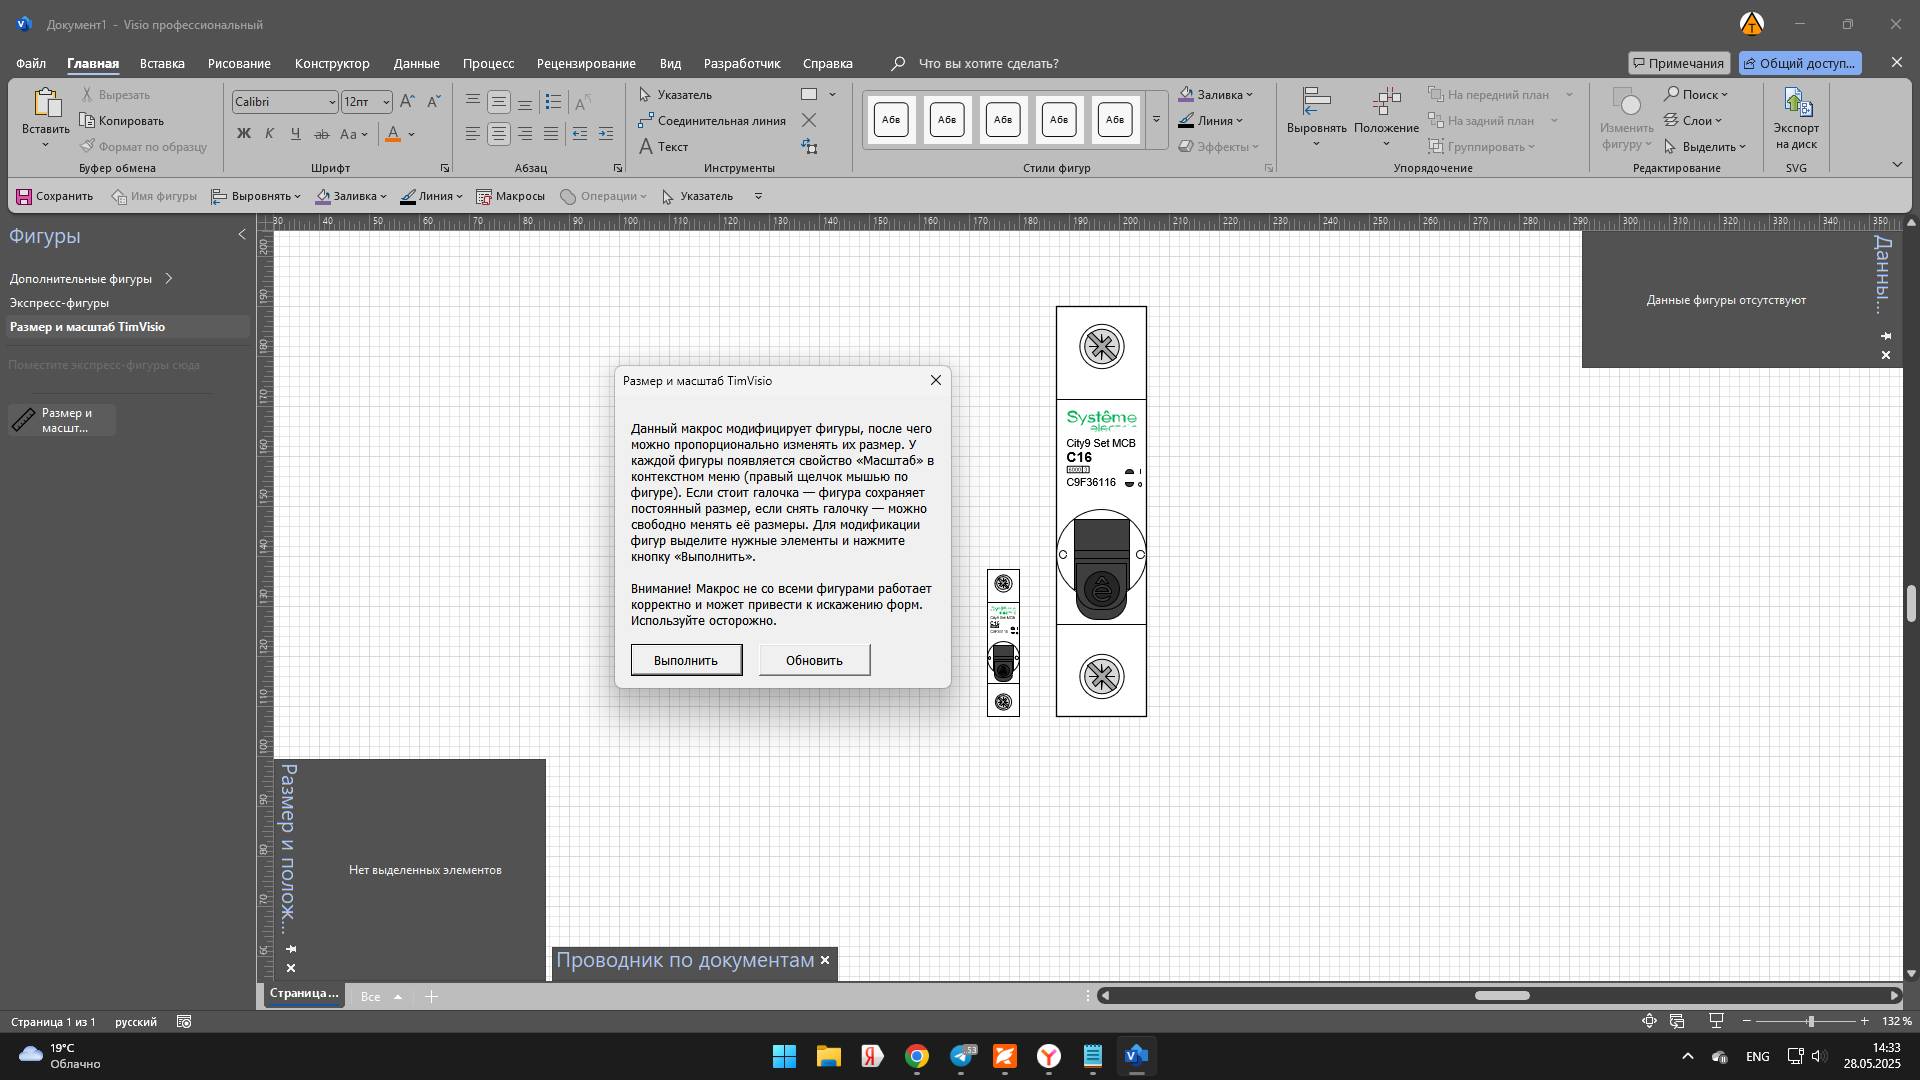Click the Export SVG to disk icon
The image size is (1920, 1080).
coord(1796,103)
